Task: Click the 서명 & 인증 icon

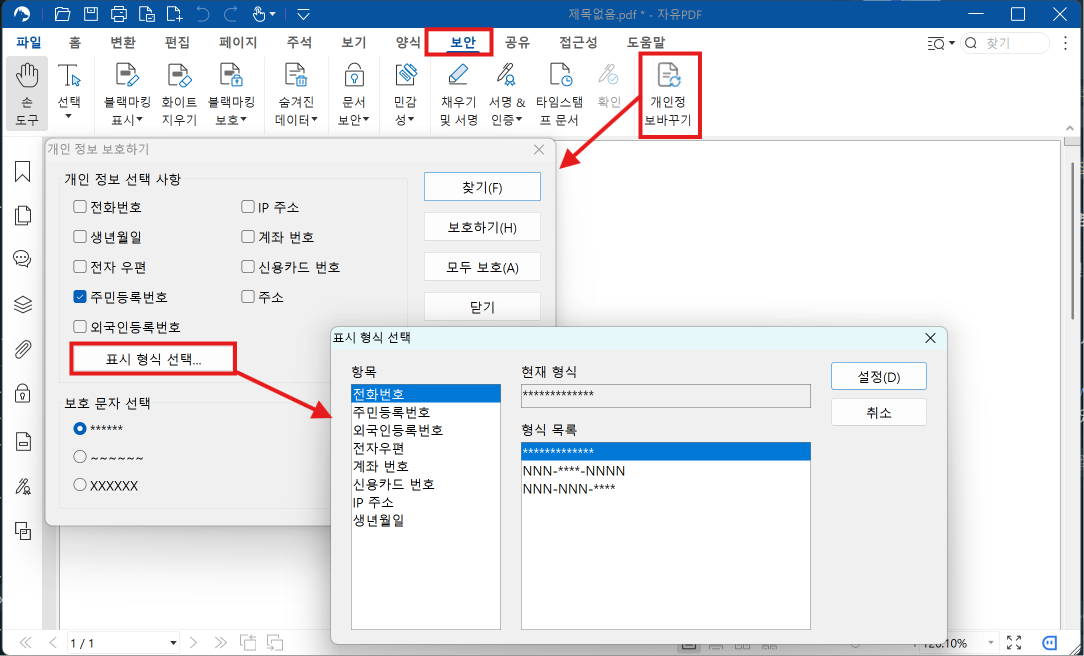Action: (507, 94)
